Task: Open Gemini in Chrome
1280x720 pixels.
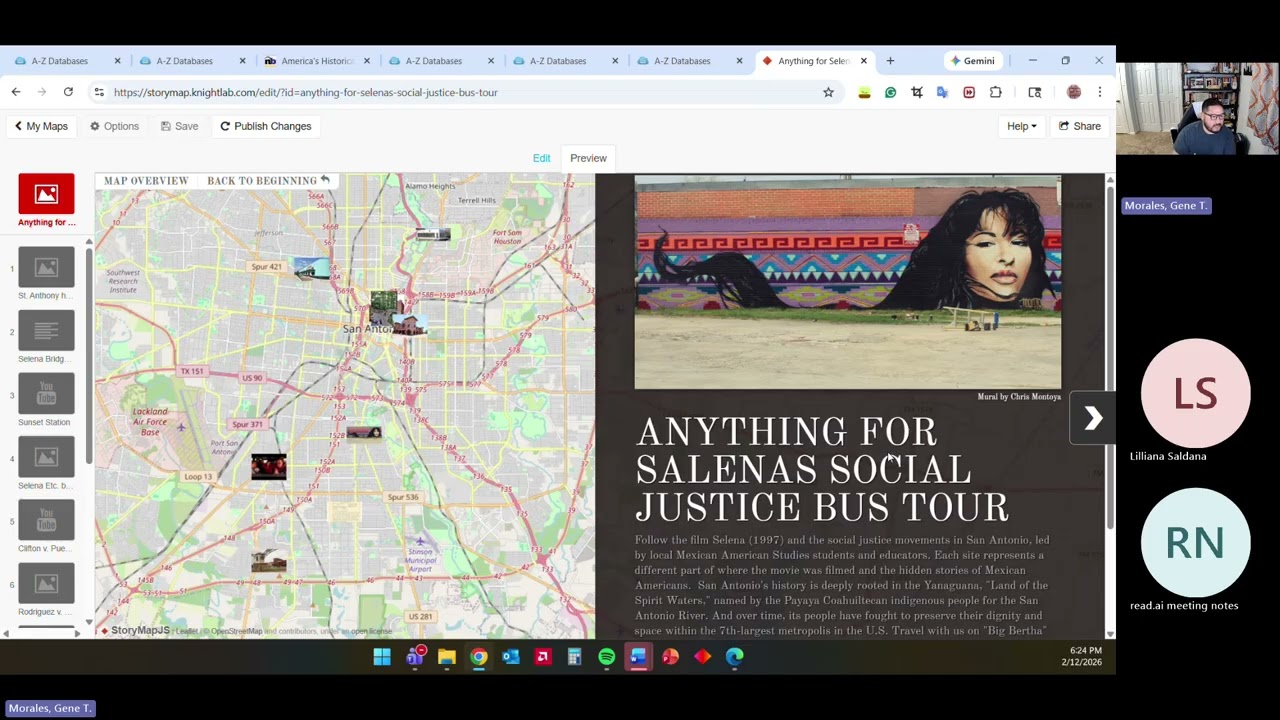Action: coord(972,61)
